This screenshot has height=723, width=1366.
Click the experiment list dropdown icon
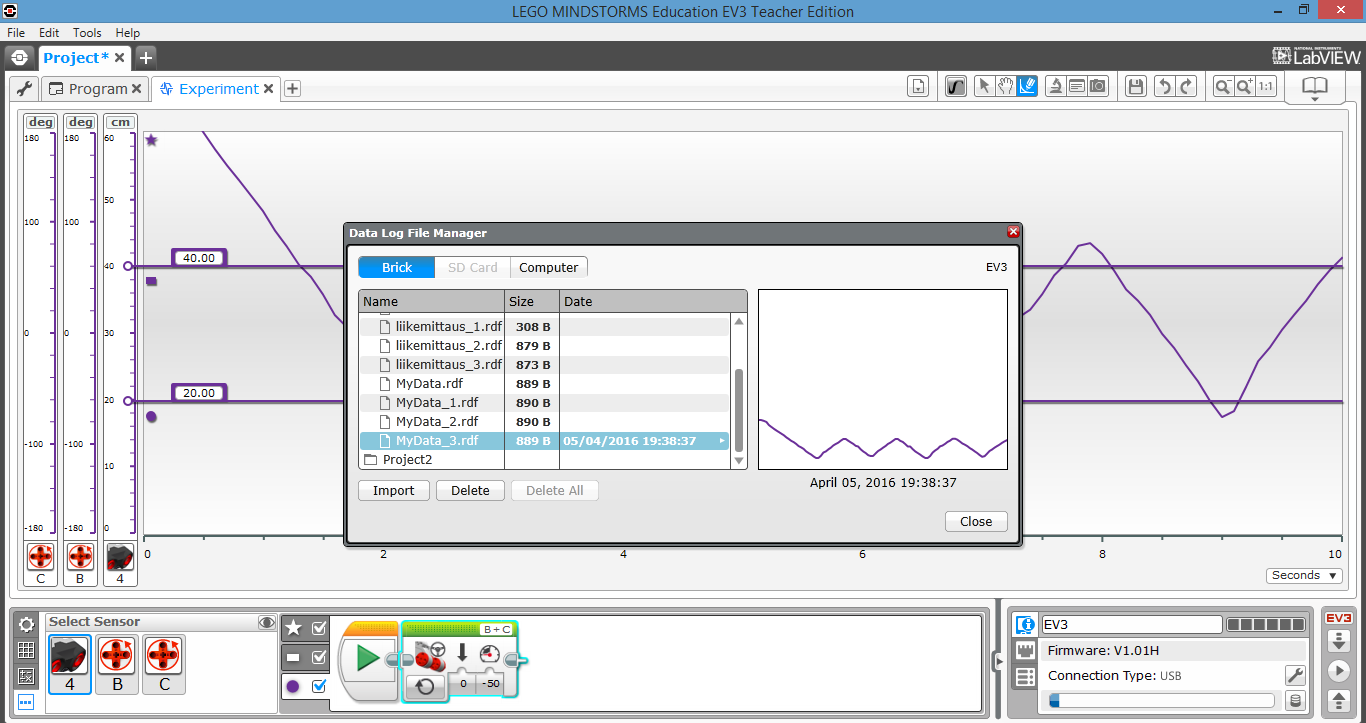coord(918,87)
